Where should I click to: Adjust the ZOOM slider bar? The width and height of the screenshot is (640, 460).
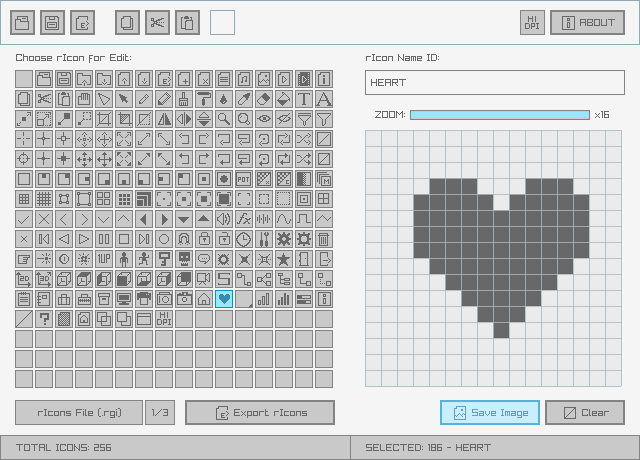pos(500,115)
